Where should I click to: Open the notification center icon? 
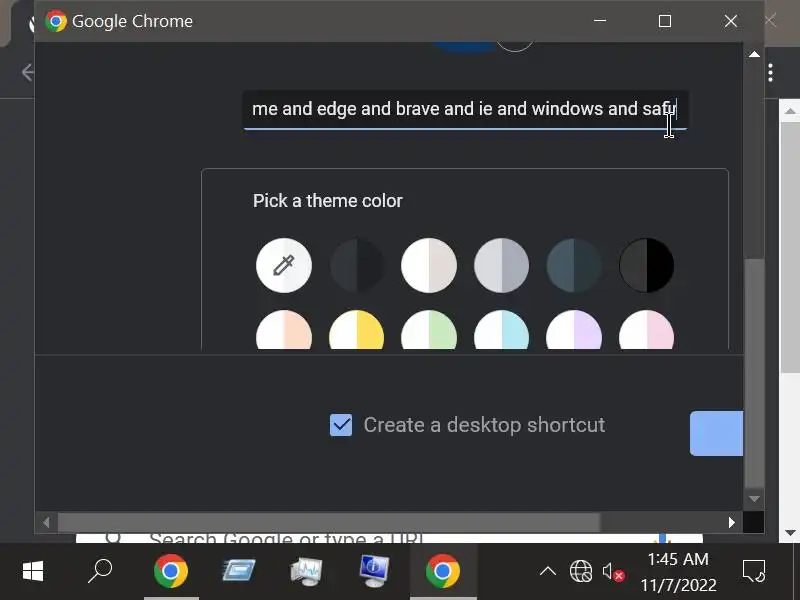coord(754,571)
